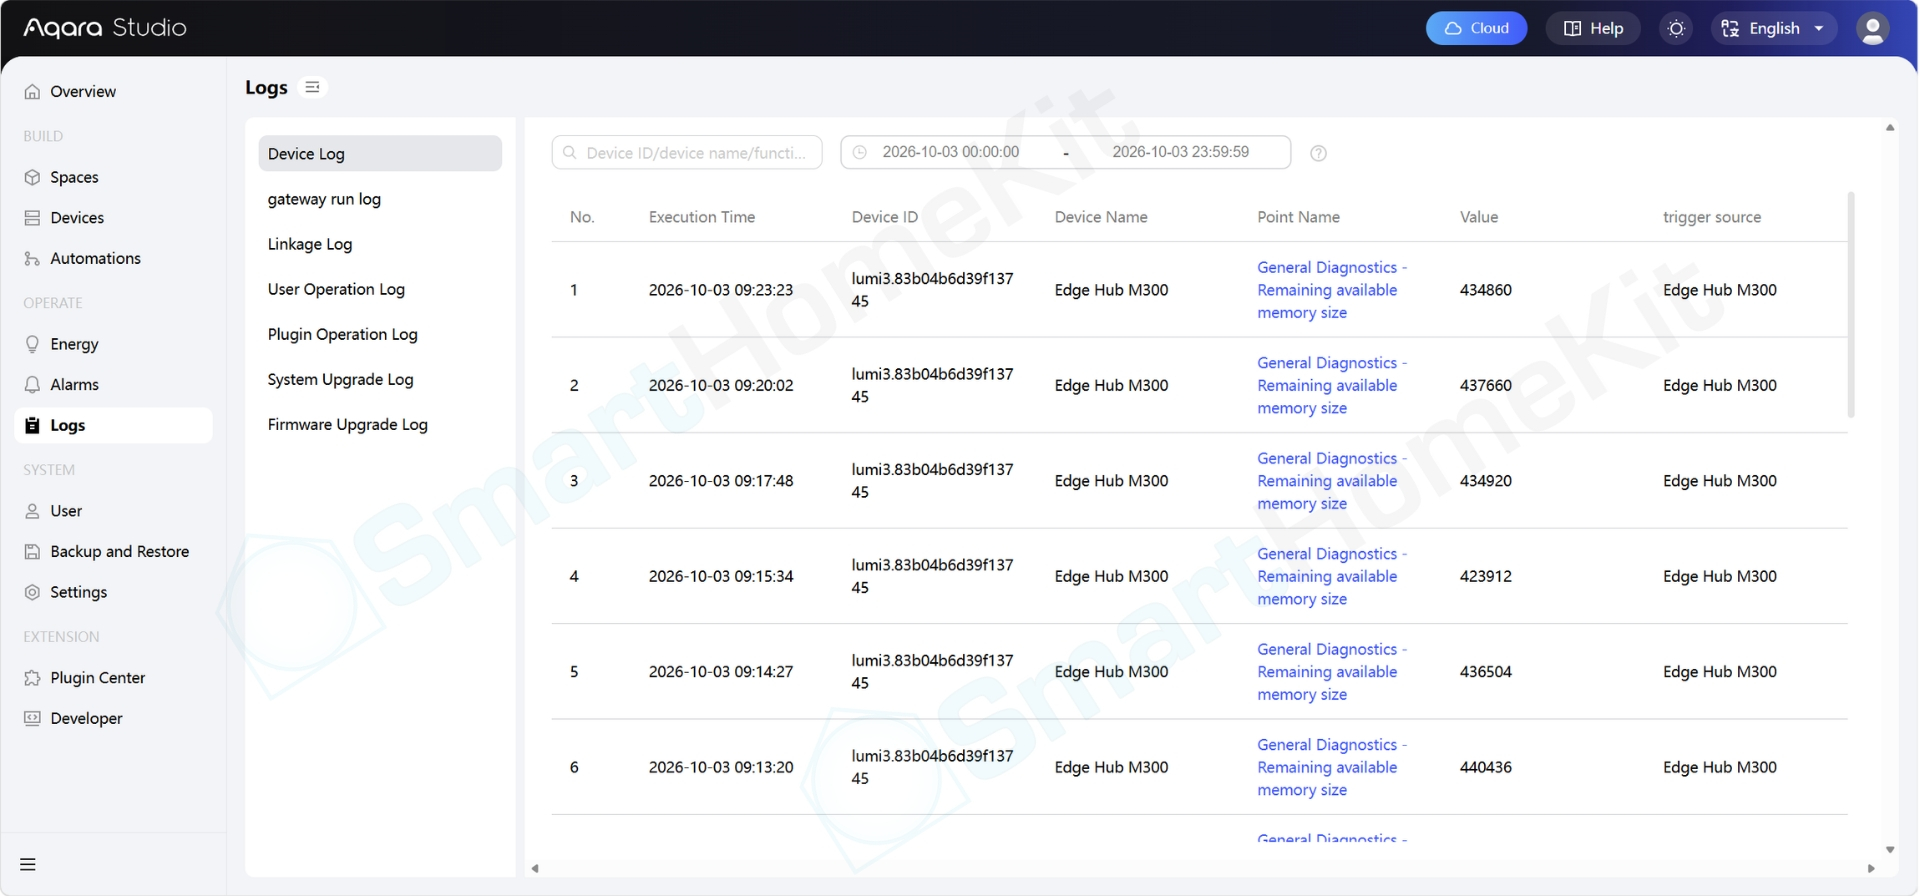This screenshot has height=896, width=1920.
Task: Click execution time 2026-10-03 09:20:02
Action: coord(721,385)
